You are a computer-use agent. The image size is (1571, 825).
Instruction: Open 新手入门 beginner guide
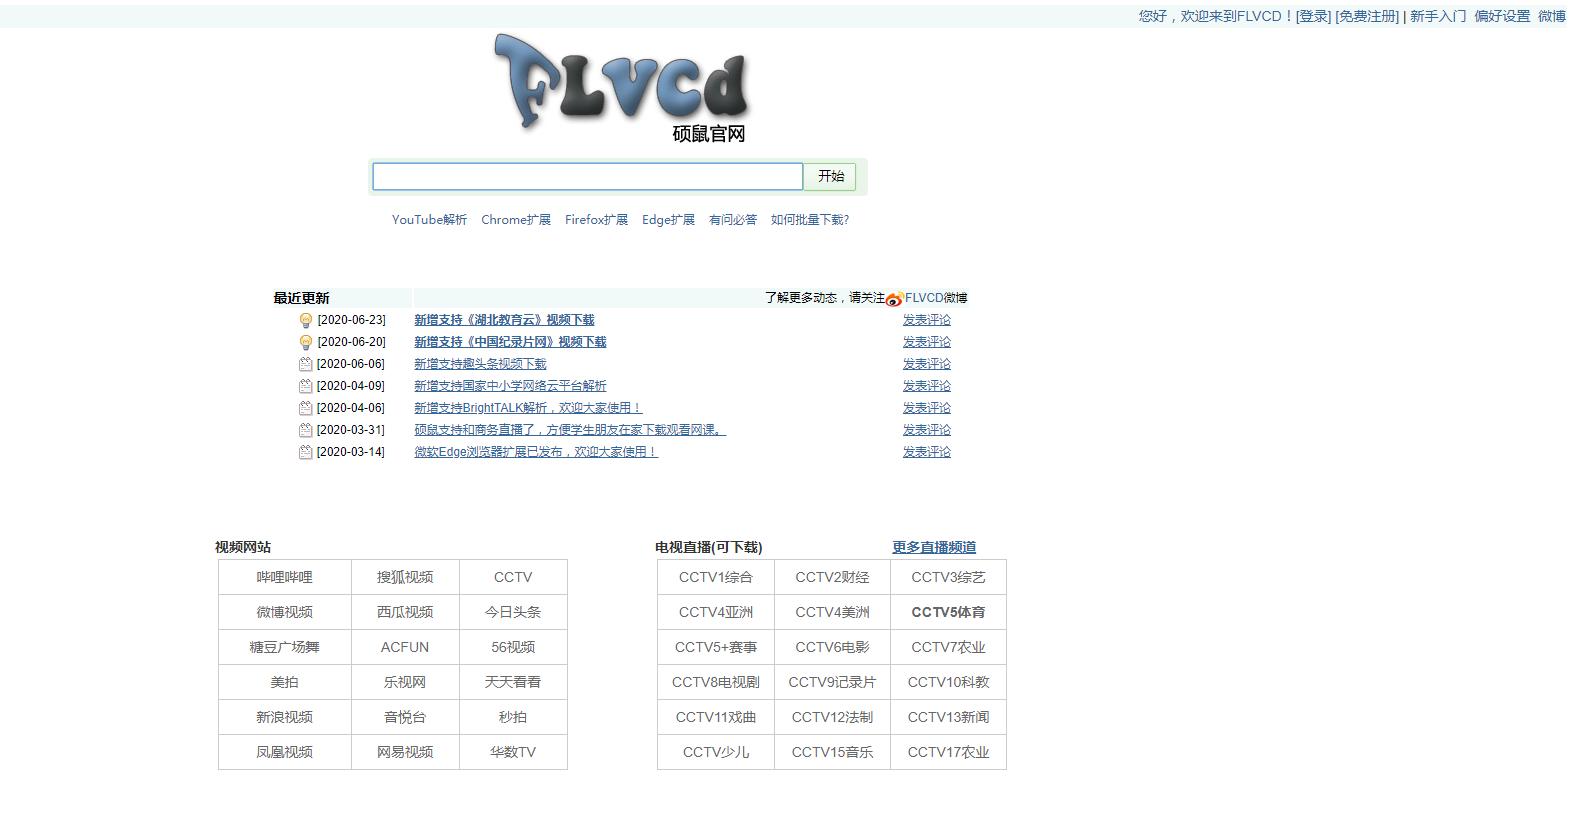coord(1438,16)
